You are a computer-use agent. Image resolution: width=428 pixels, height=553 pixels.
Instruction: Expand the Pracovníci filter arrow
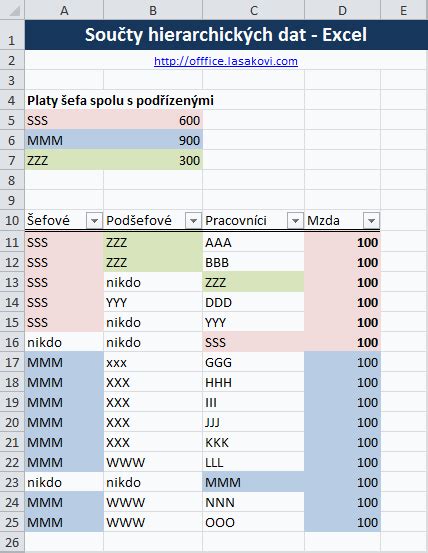[x=295, y=221]
